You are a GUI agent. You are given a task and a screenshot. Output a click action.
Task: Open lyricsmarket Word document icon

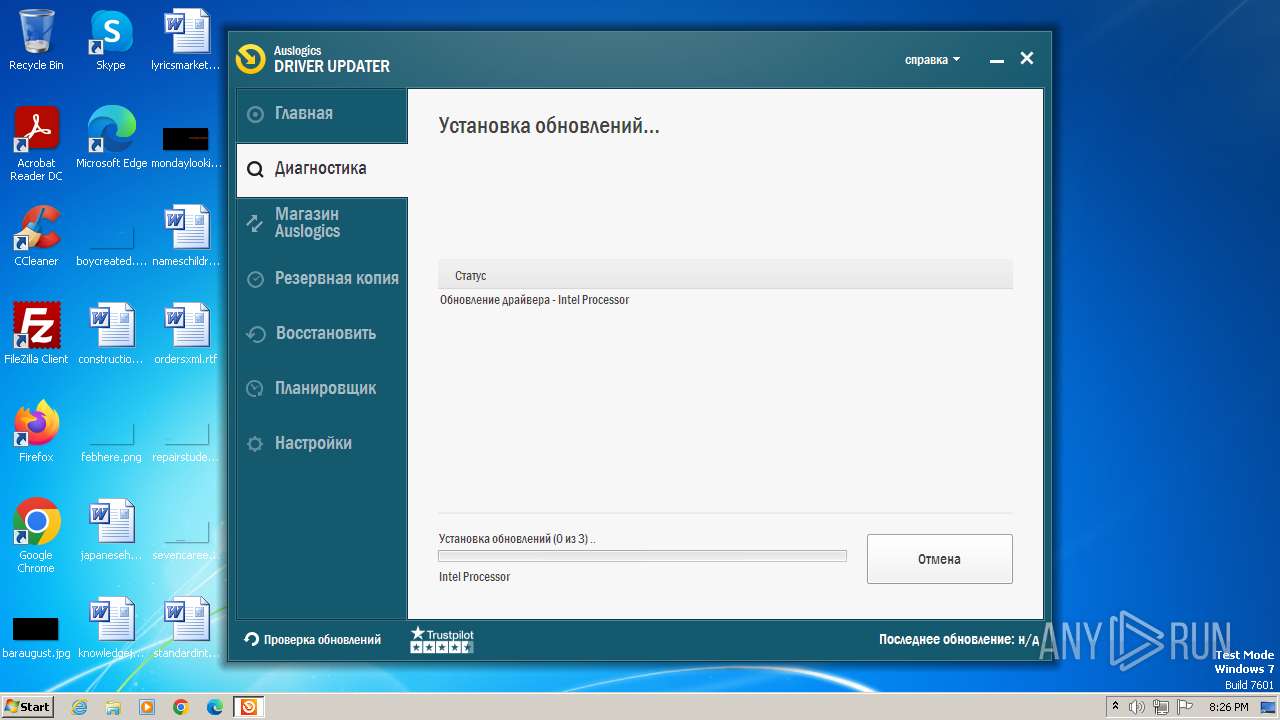point(186,40)
